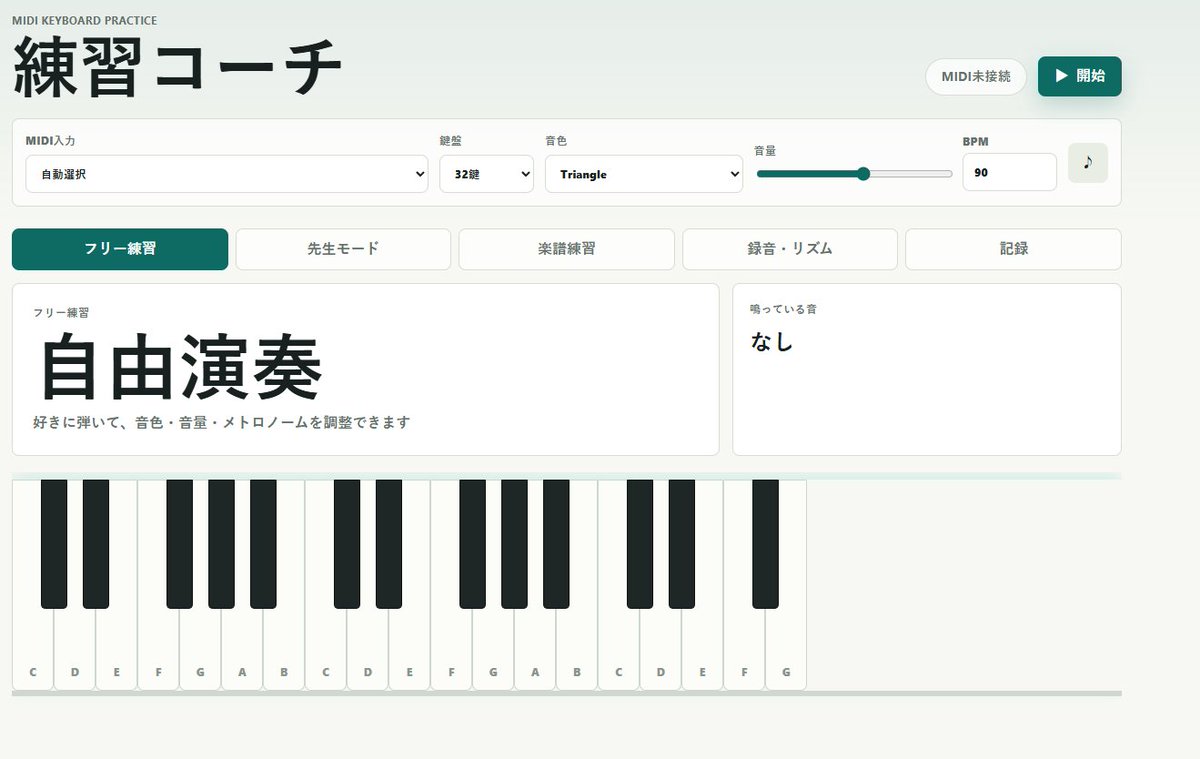The width and height of the screenshot is (1200, 759).
Task: Play the lowest C-sharp black key
Action: tap(54, 544)
